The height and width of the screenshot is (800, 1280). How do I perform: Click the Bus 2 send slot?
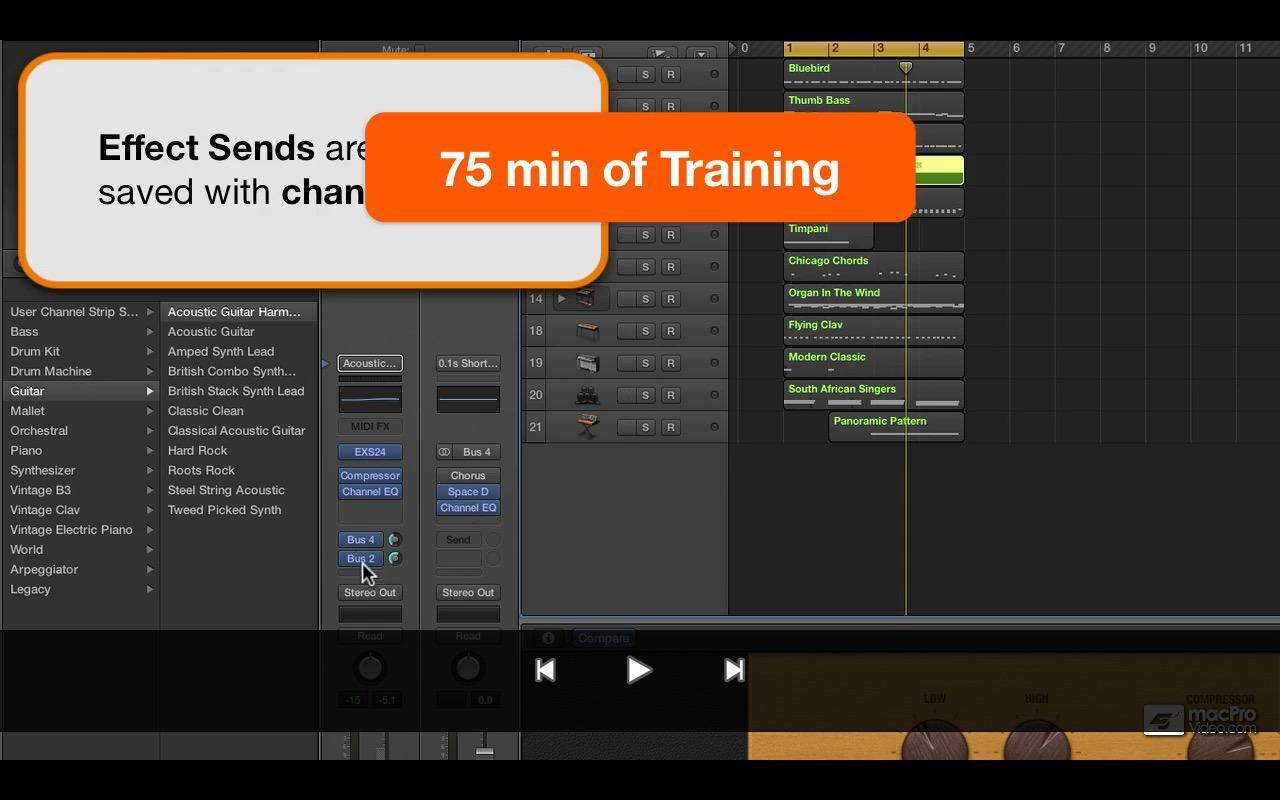pos(361,559)
